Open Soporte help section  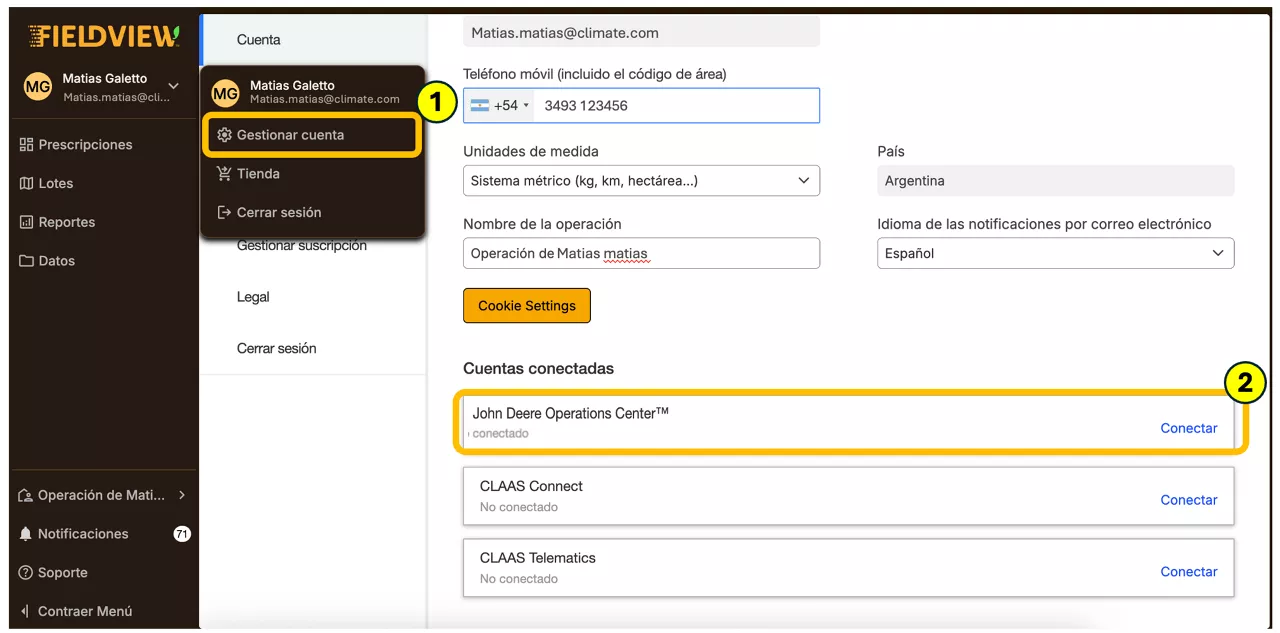point(62,573)
